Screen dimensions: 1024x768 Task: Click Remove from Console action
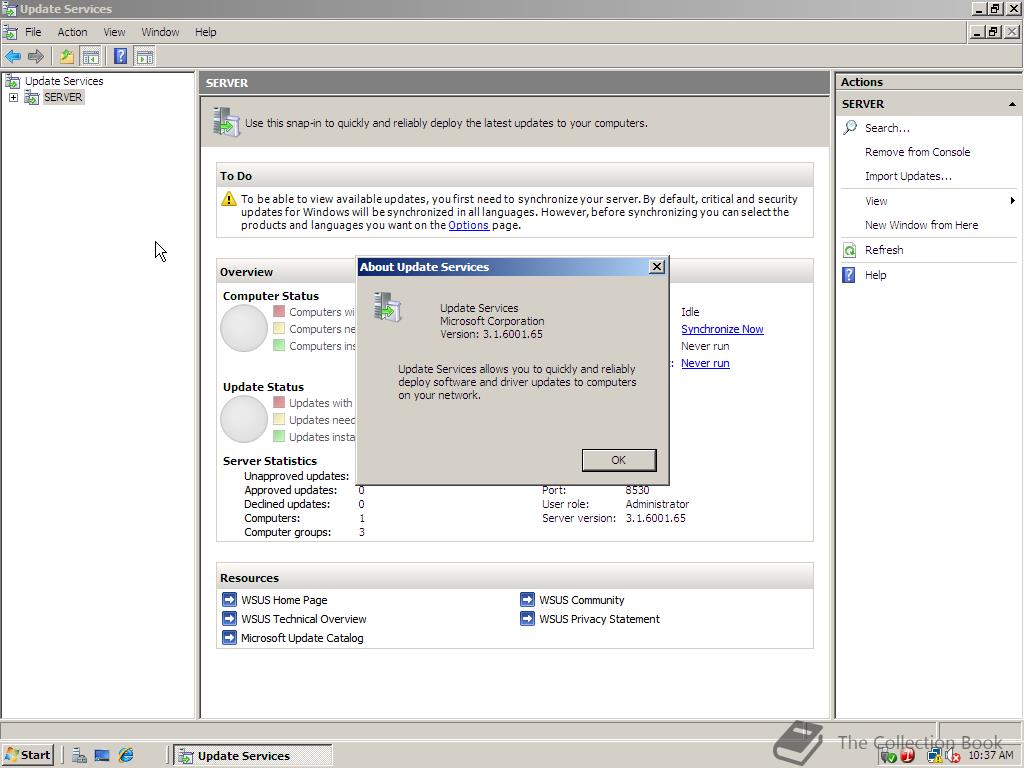pos(917,152)
